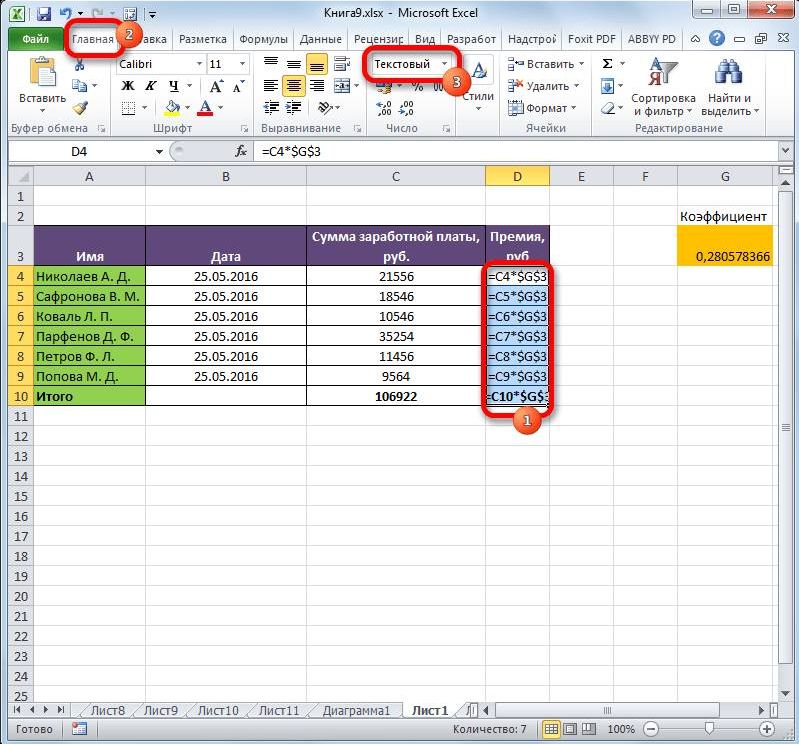Apply red font color A
Screen dimensions: 799x744
pyautogui.click(x=205, y=108)
